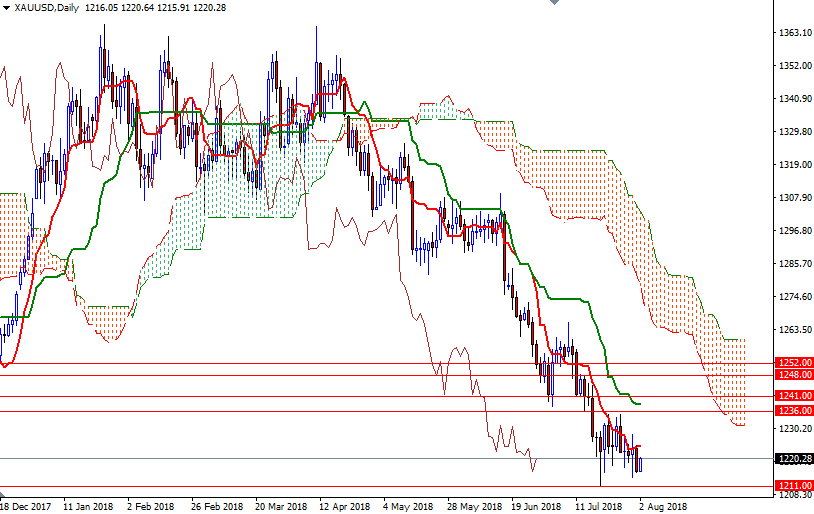This screenshot has width=814, height=514.
Task: Click the red 1252.00 price level label
Action: [794, 363]
